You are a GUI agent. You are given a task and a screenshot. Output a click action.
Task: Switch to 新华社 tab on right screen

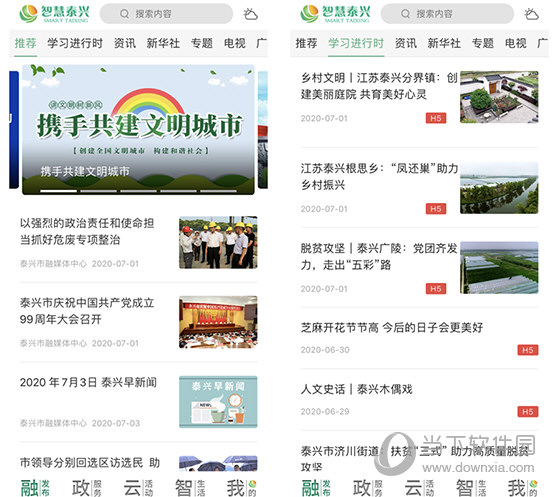(444, 43)
